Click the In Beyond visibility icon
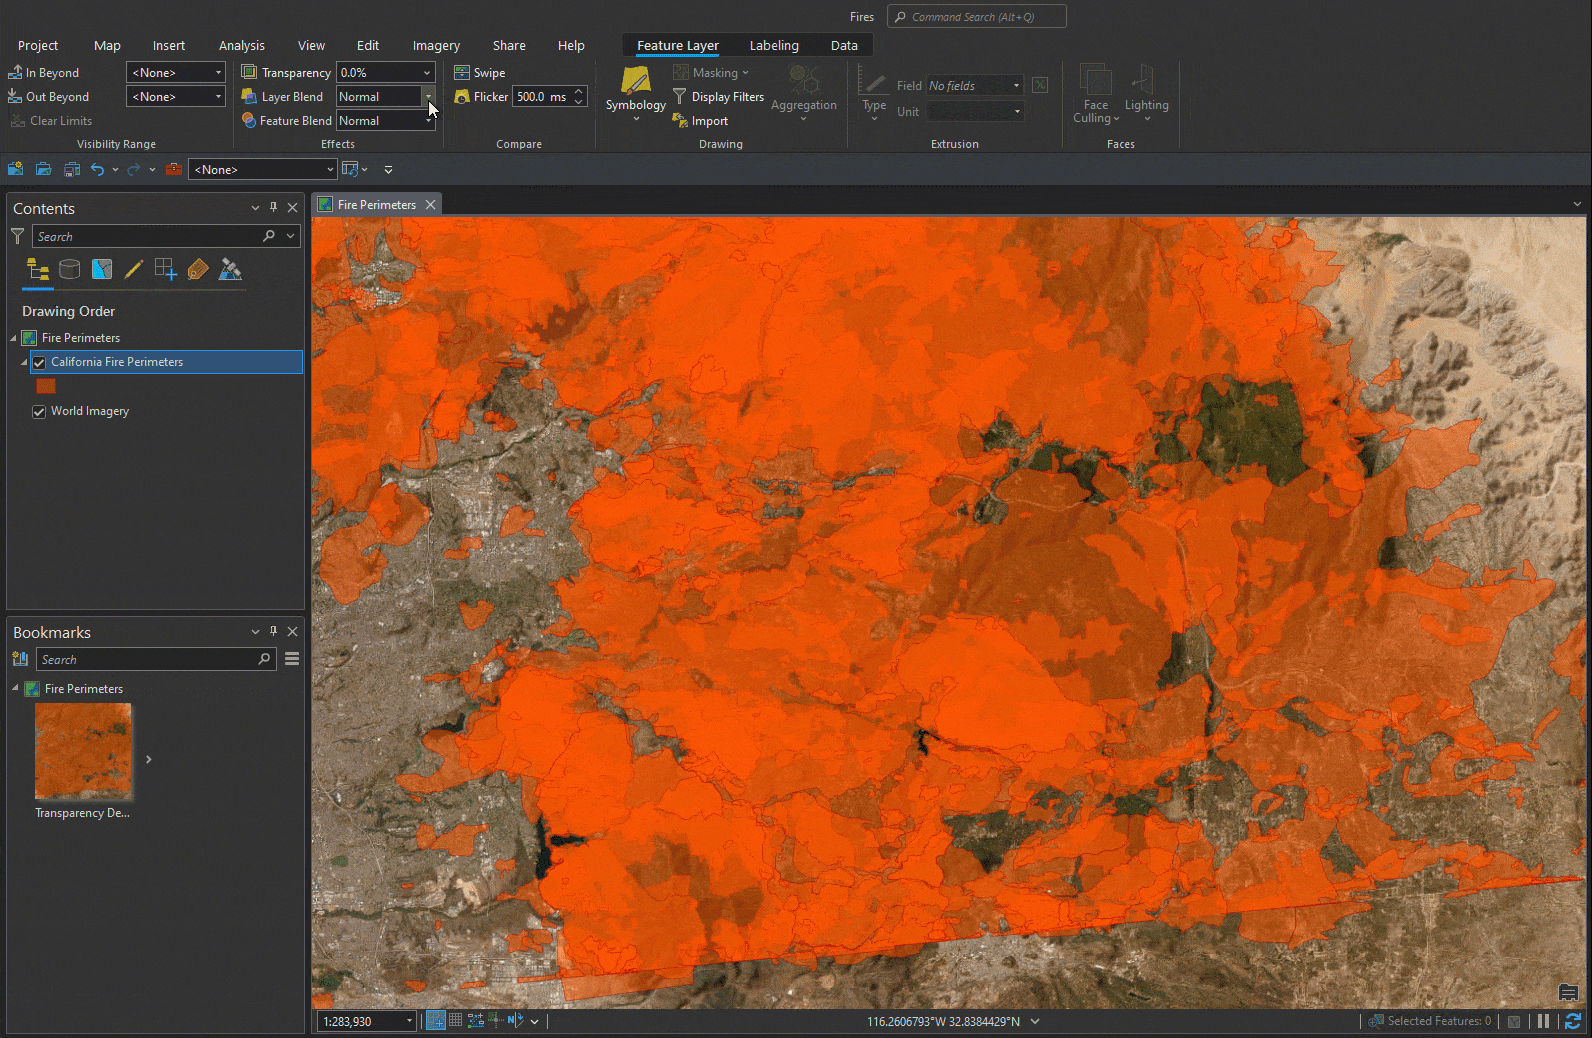Viewport: 1592px width, 1038px height. 15,72
